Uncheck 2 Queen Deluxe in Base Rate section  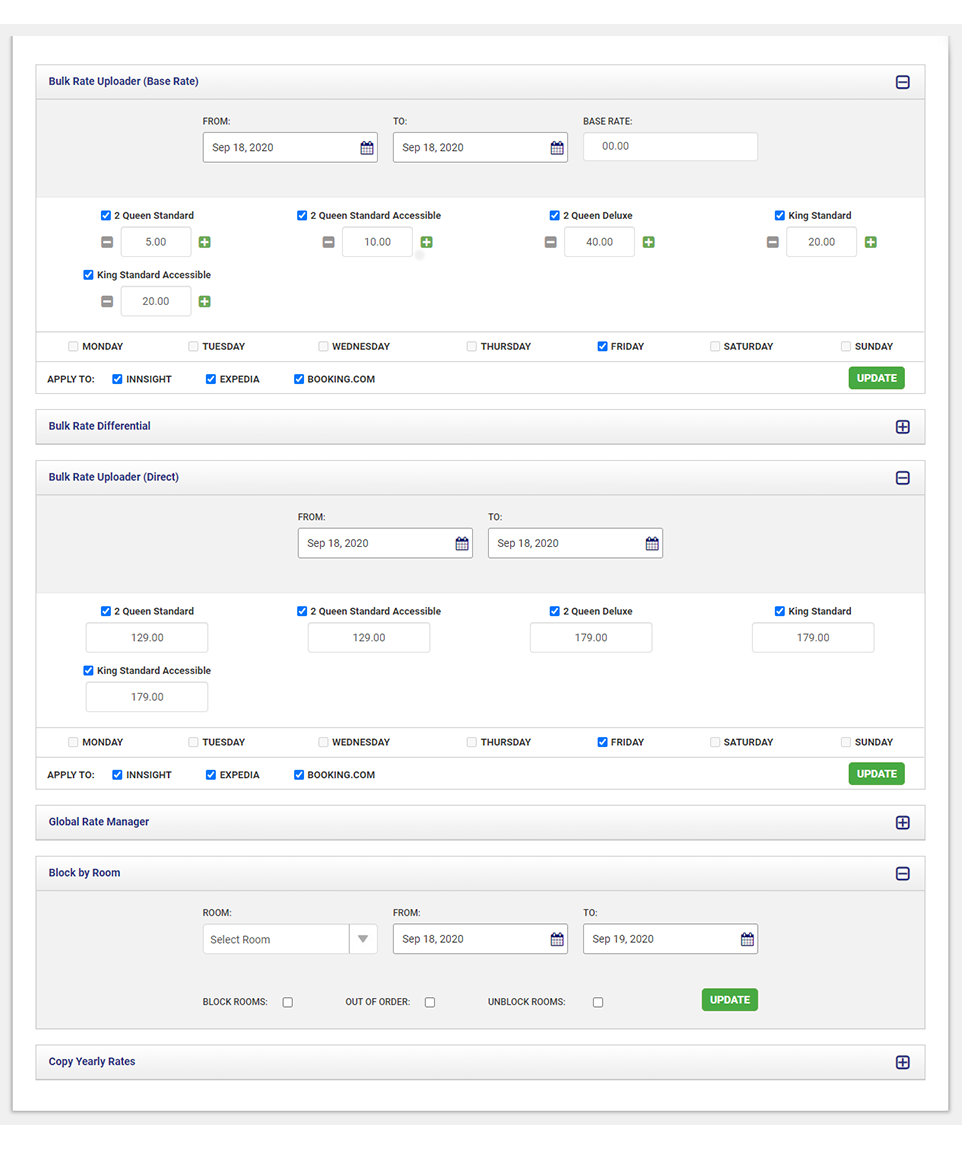555,215
